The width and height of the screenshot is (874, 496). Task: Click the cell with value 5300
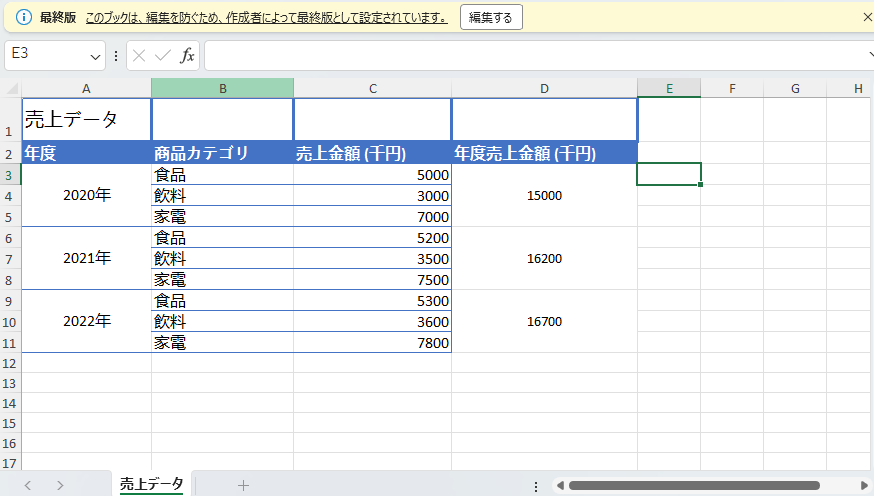click(372, 300)
